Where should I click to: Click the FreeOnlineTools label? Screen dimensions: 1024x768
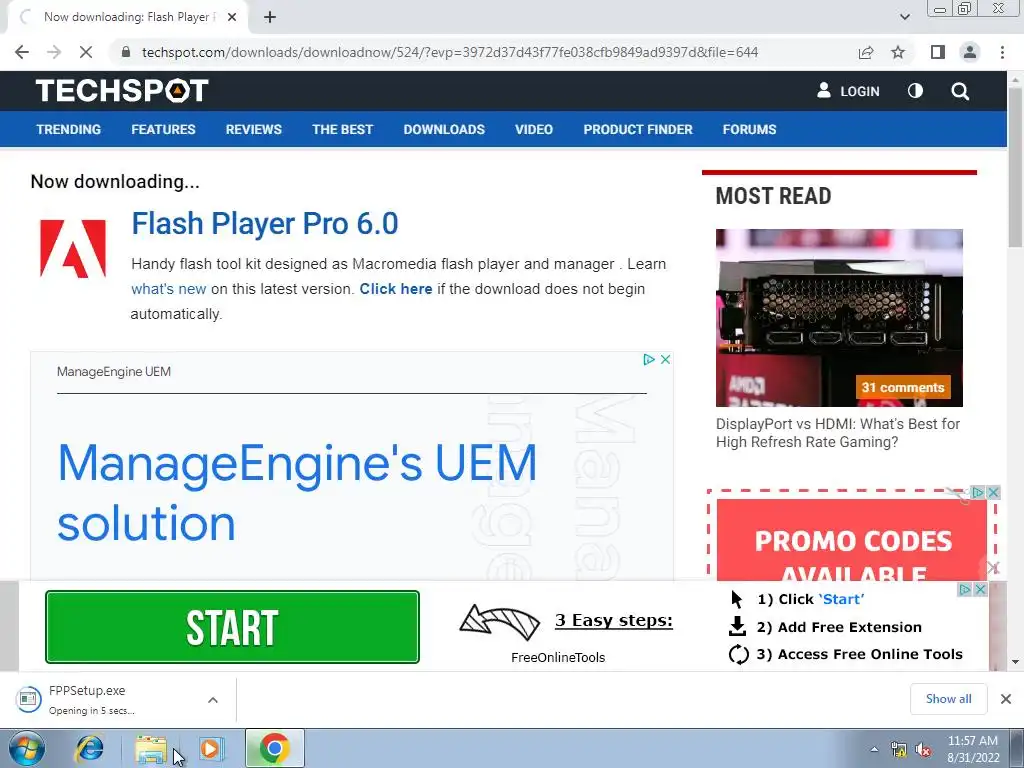coord(558,658)
